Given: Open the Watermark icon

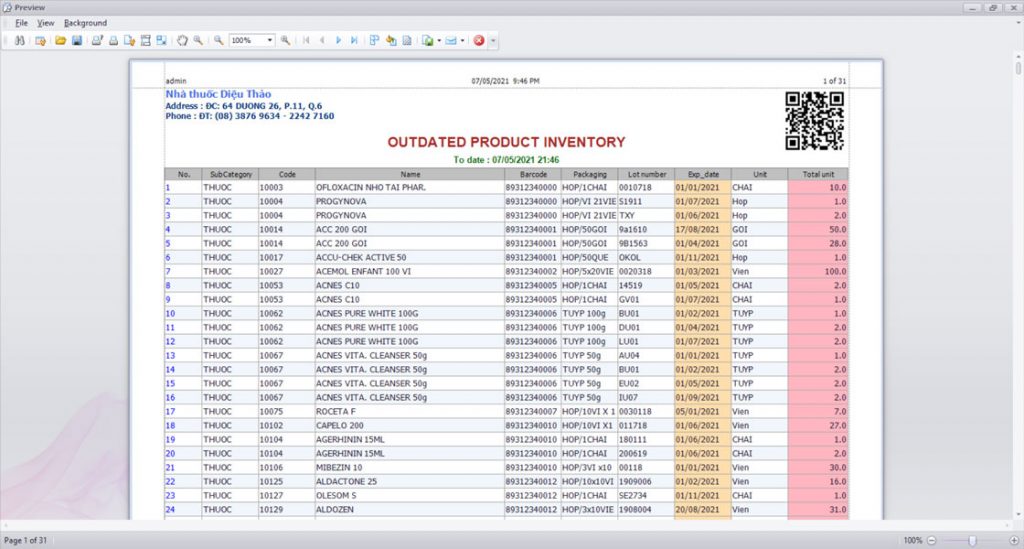Looking at the screenshot, I should 407,40.
